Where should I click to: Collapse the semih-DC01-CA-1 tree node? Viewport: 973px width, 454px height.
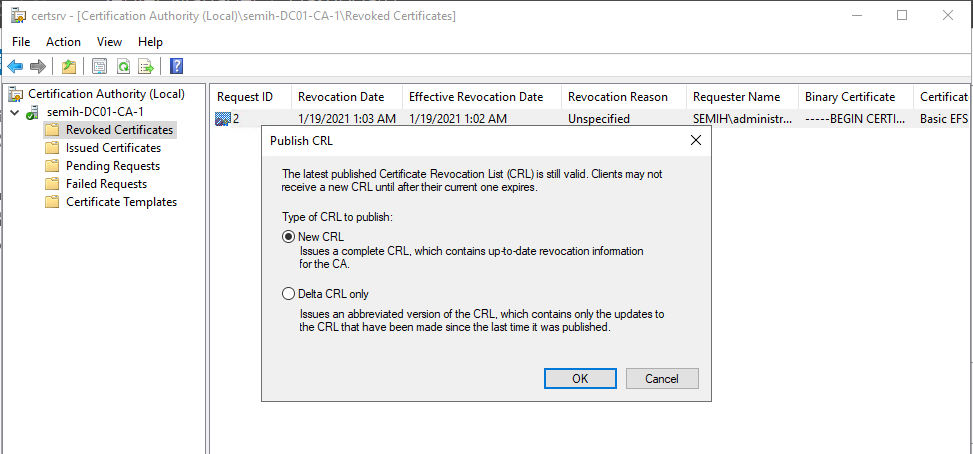tap(14, 112)
